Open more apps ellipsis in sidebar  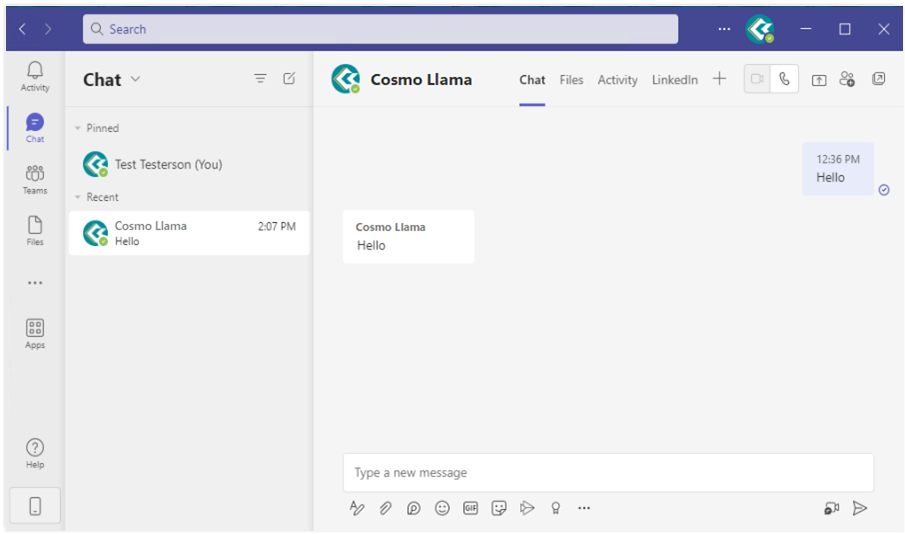(x=35, y=283)
